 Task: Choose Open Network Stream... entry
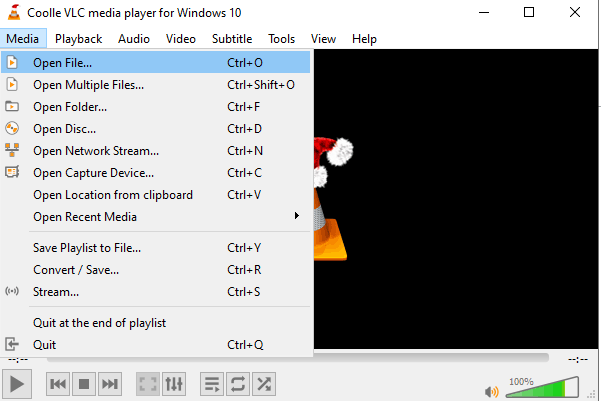pos(96,151)
